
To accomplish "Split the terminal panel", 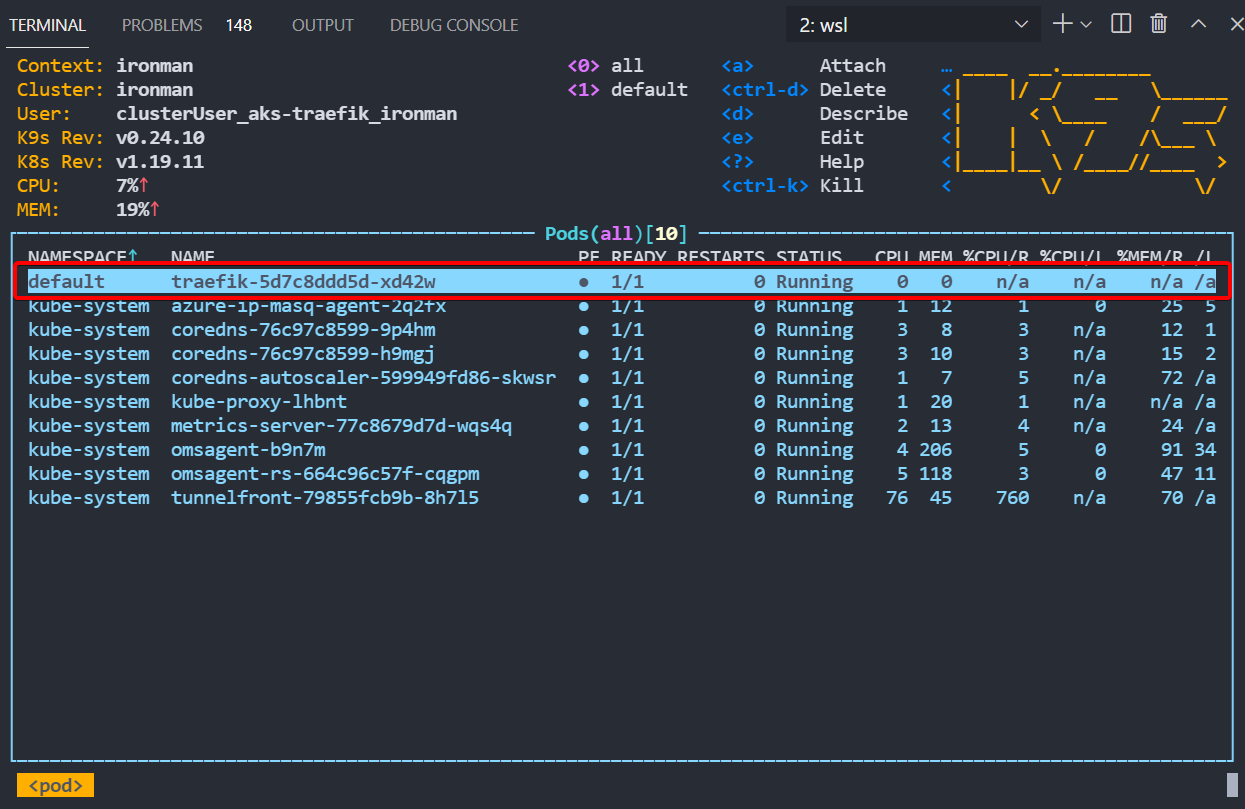I will [x=1121, y=24].
